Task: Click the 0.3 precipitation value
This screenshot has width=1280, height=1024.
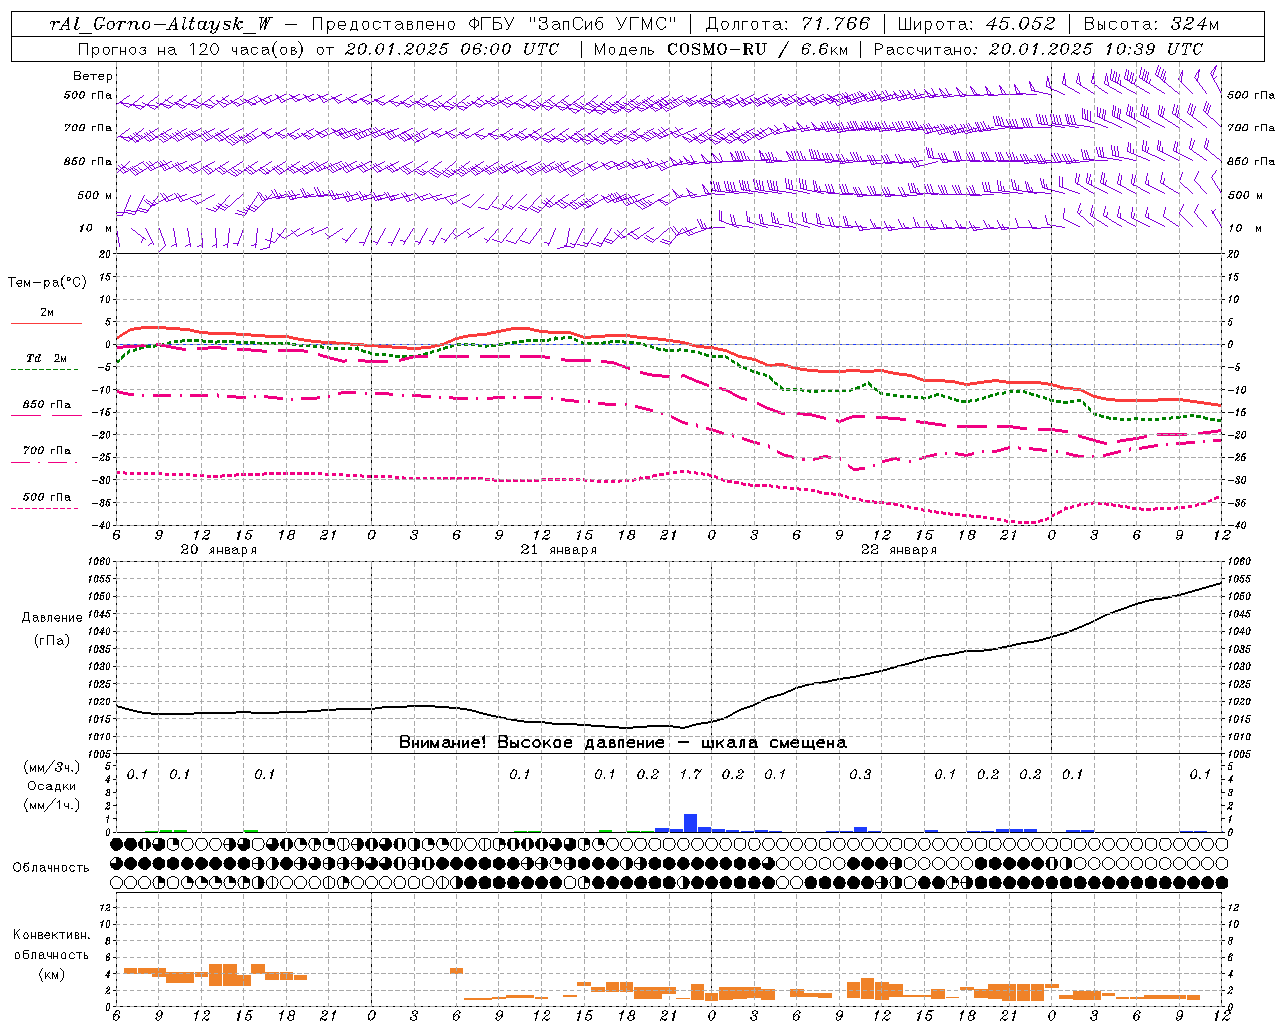Action: pos(860,774)
